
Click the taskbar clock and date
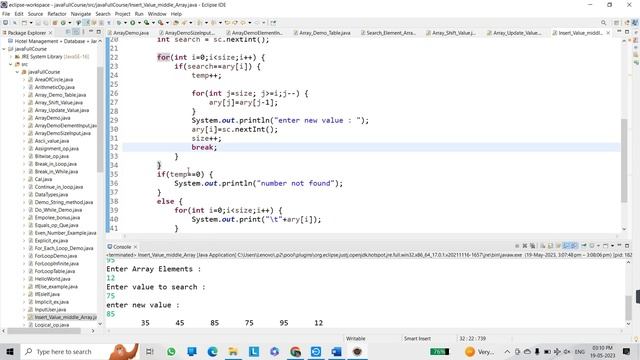pyautogui.click(x=602, y=351)
